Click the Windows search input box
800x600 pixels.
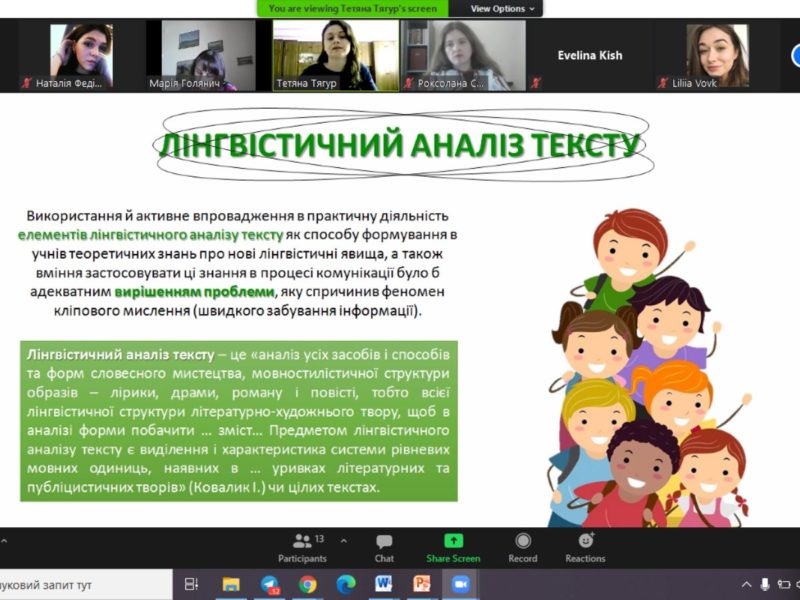[x=80, y=584]
